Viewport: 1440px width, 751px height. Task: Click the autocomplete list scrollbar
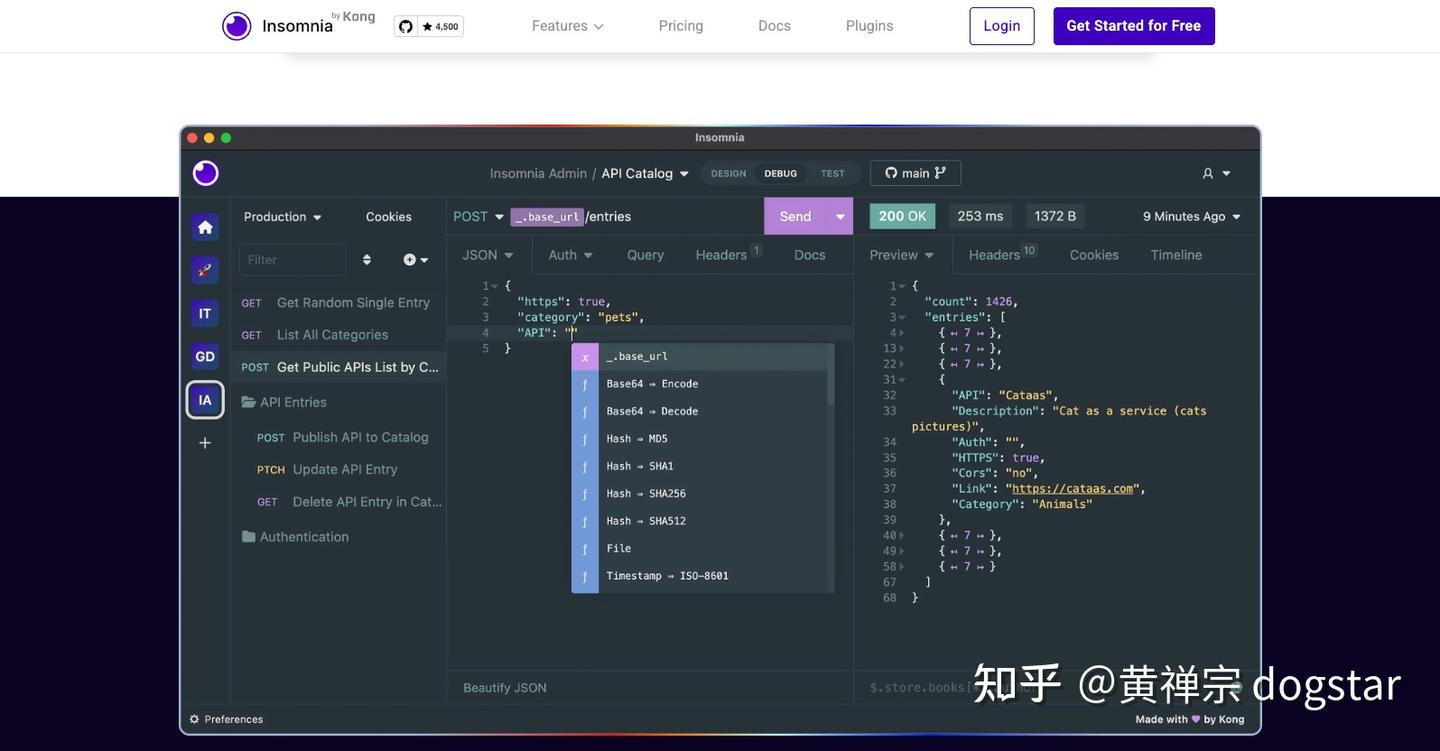tap(830, 375)
